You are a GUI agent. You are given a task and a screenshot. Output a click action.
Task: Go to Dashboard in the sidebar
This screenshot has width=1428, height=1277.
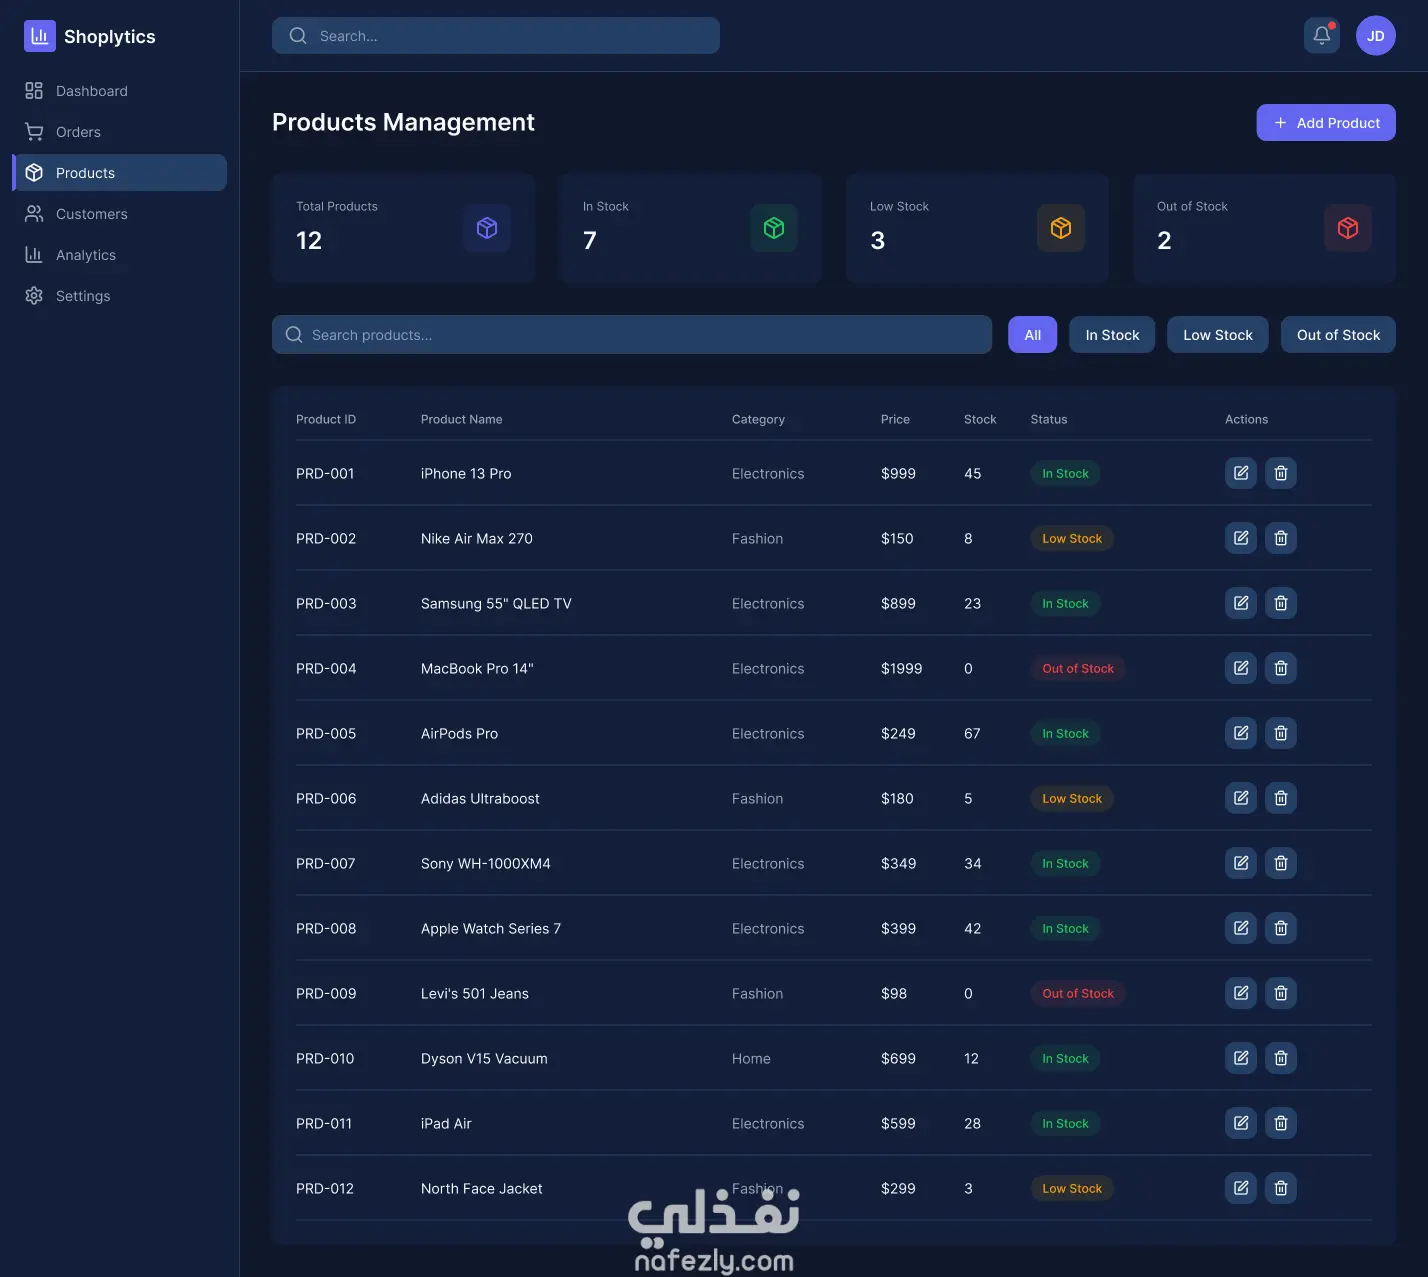coord(120,91)
